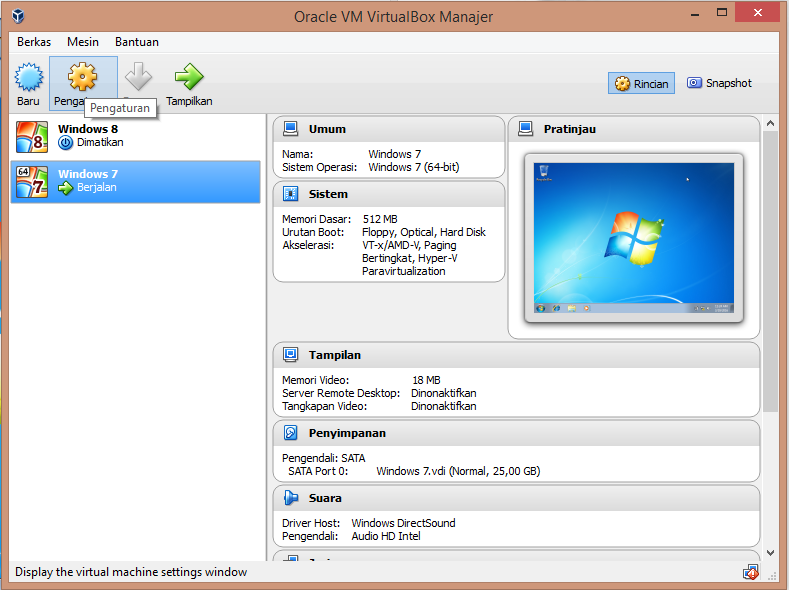Click the greyed-out down arrow toolbar icon
Screen dimensions: 789x590
click(x=138, y=76)
